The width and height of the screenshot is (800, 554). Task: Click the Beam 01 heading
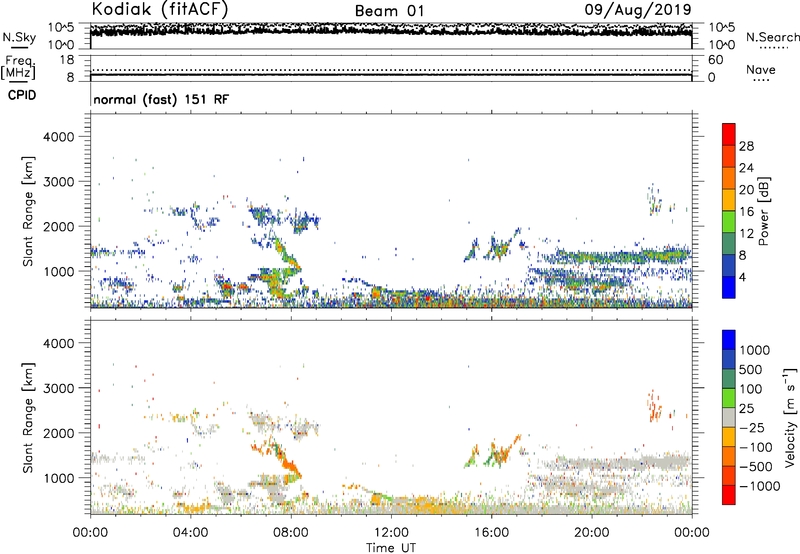[389, 11]
